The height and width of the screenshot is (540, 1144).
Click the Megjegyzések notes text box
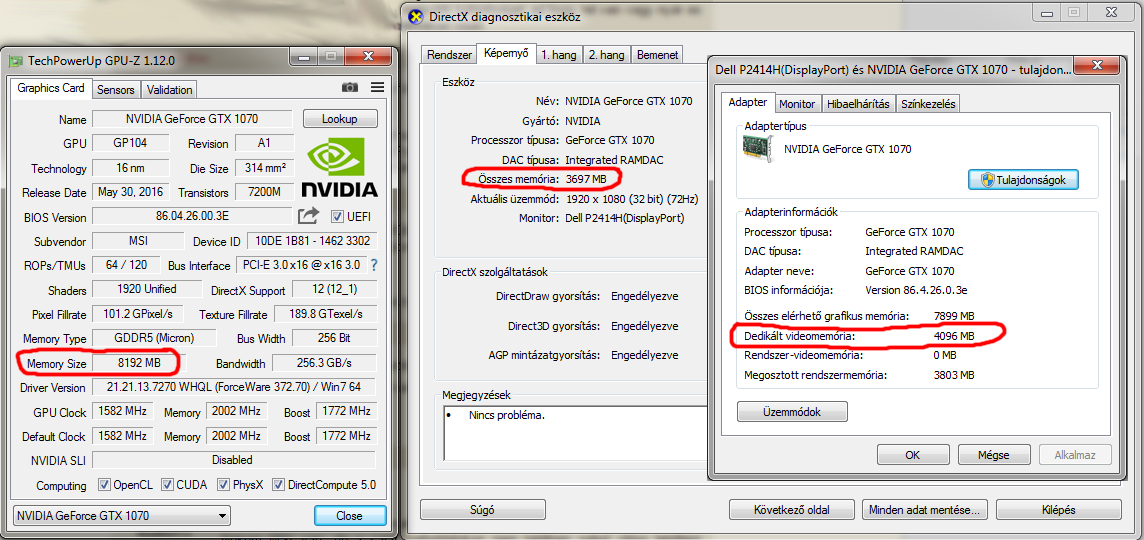click(573, 434)
